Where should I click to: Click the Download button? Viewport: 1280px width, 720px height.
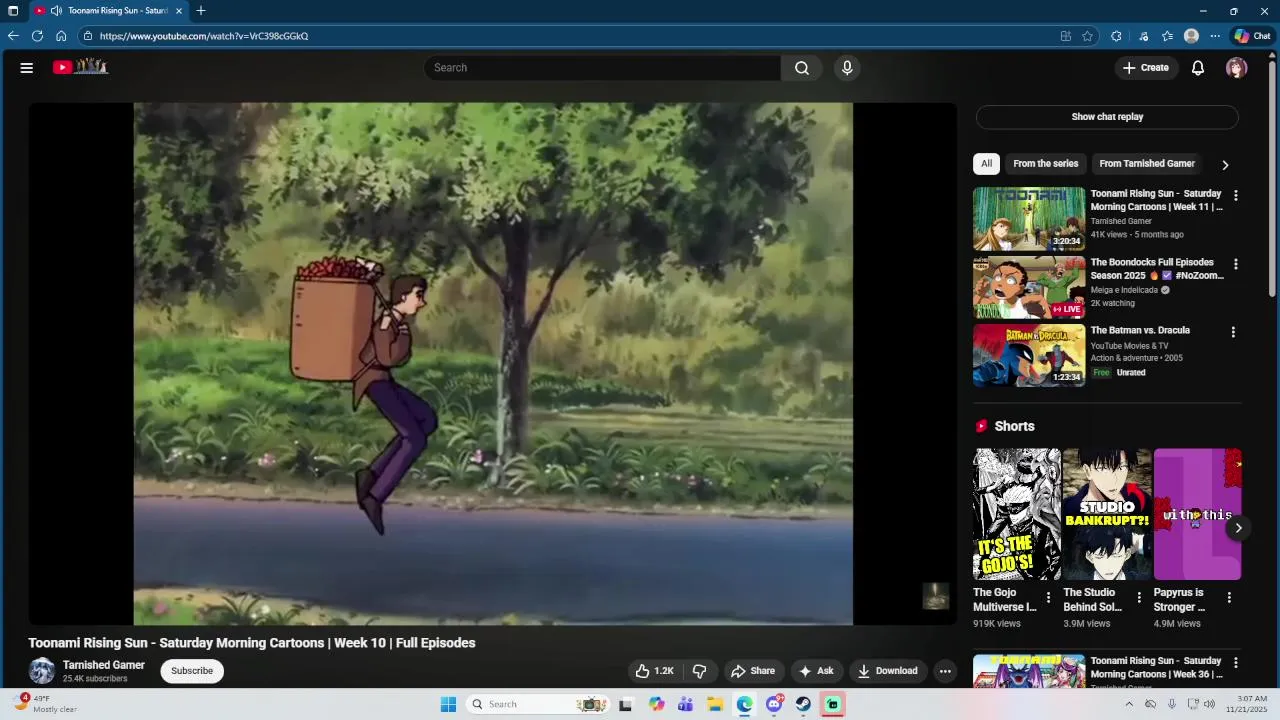(x=887, y=671)
